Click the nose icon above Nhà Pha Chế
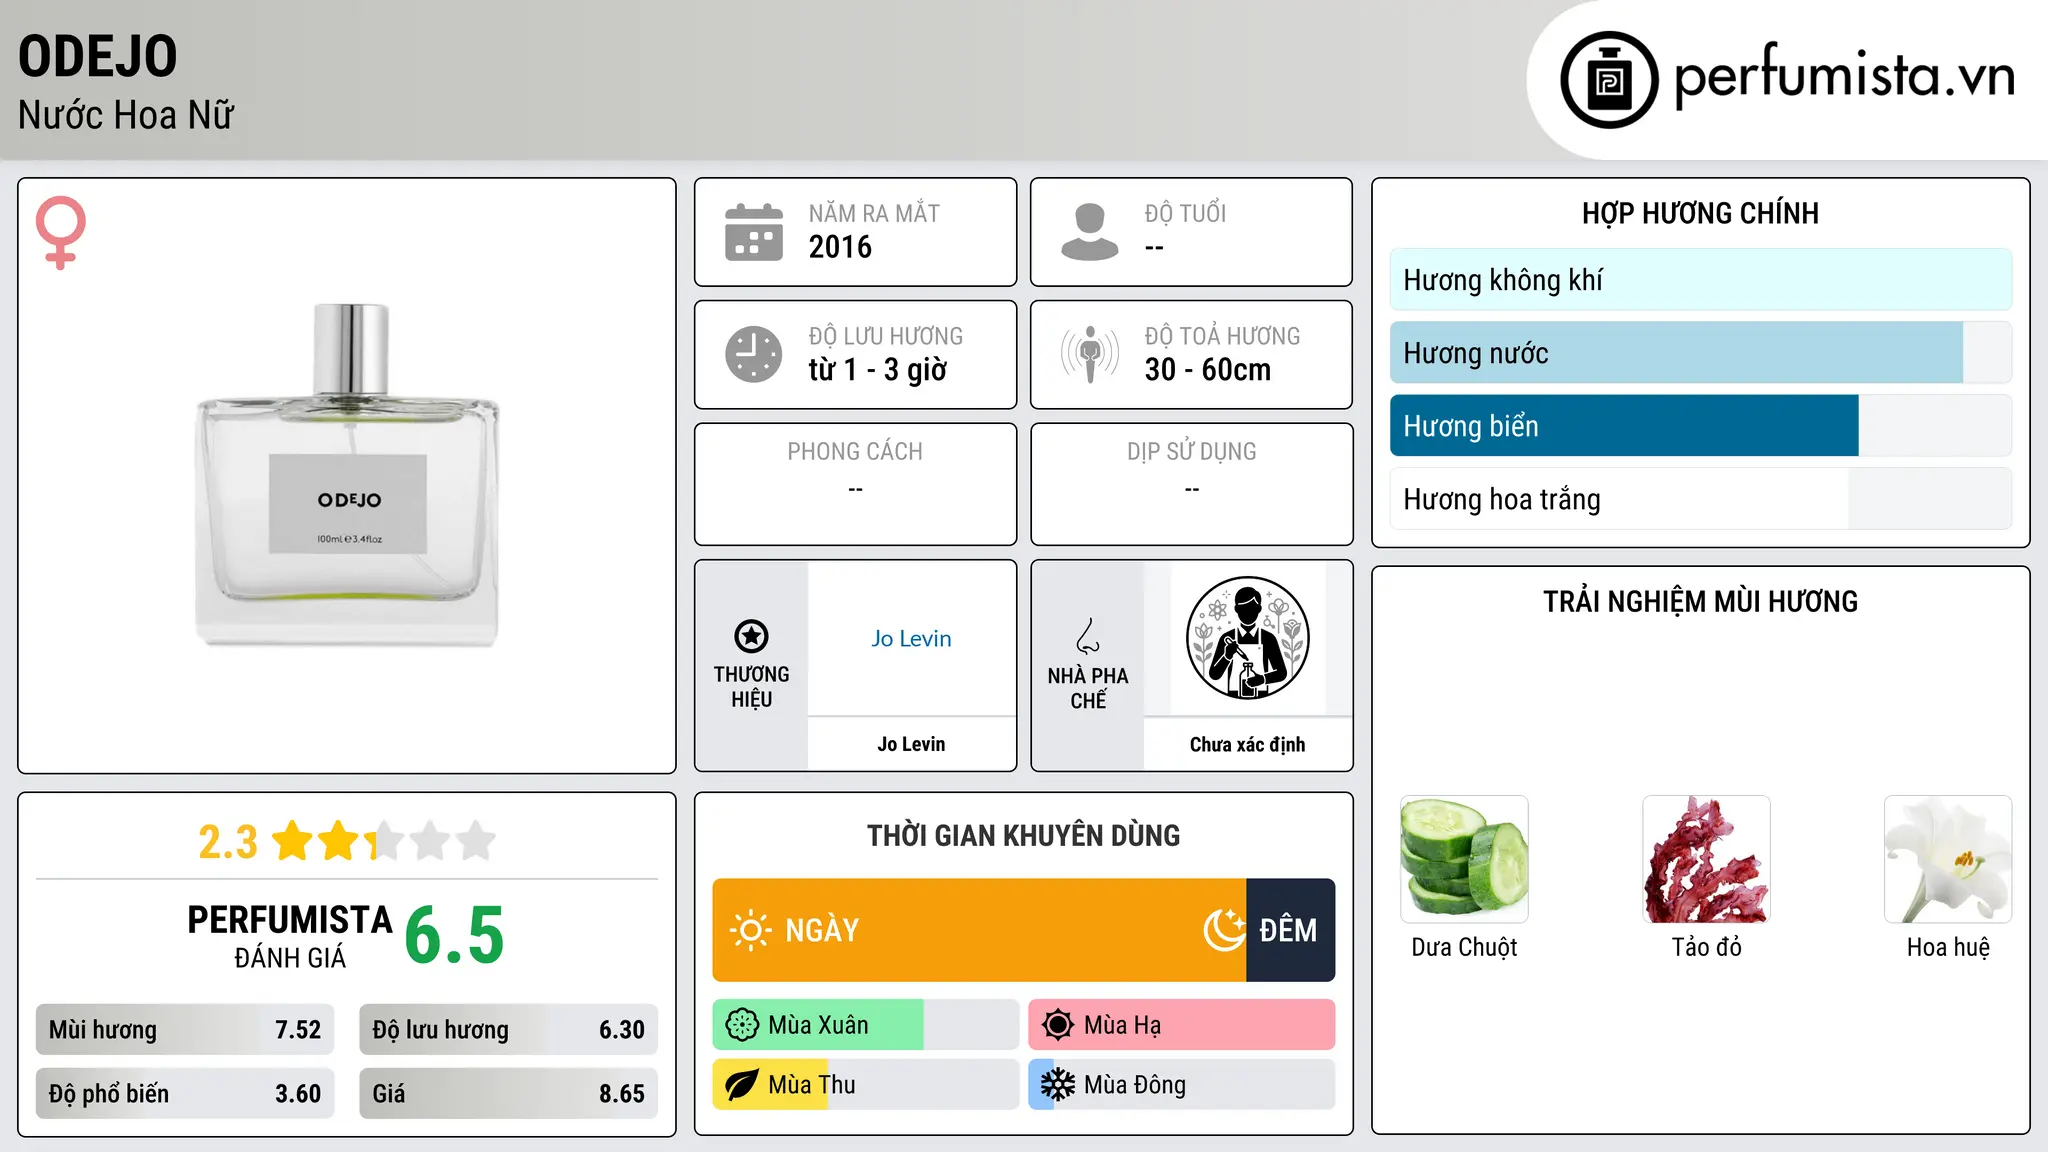2048x1152 pixels. click(1088, 636)
